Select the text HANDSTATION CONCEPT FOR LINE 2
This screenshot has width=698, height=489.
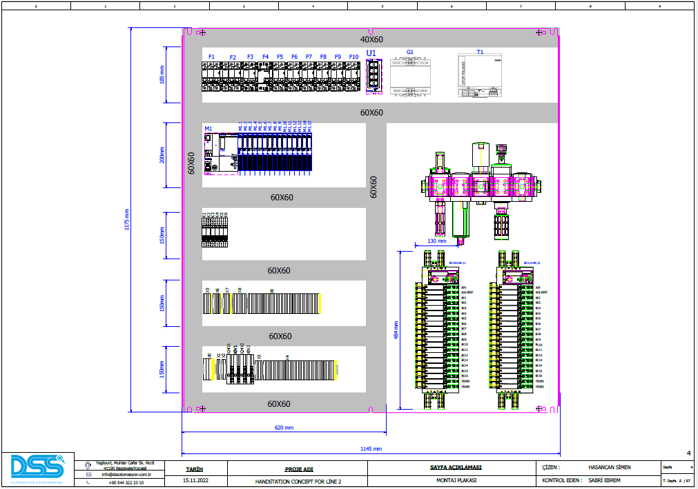point(298,481)
